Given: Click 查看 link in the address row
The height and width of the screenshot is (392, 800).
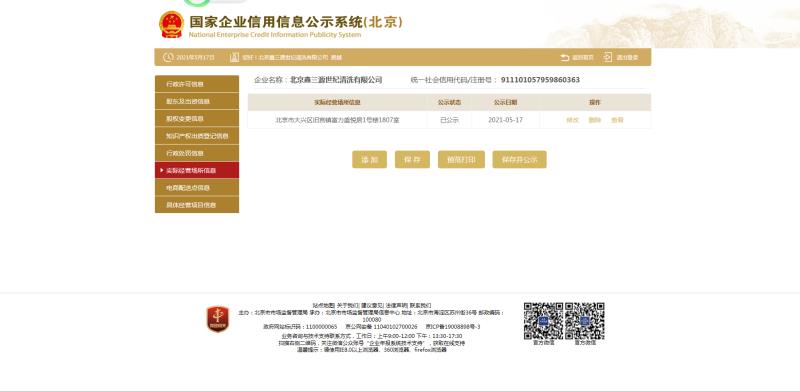Looking at the screenshot, I should click(617, 120).
